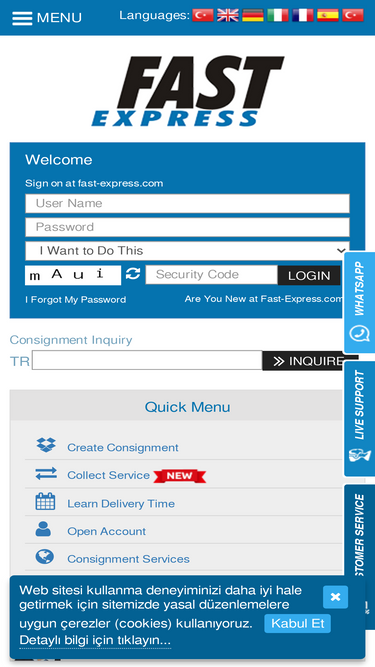Click the red NEW badge
Image resolution: width=375 pixels, height=667 pixels.
pos(179,476)
